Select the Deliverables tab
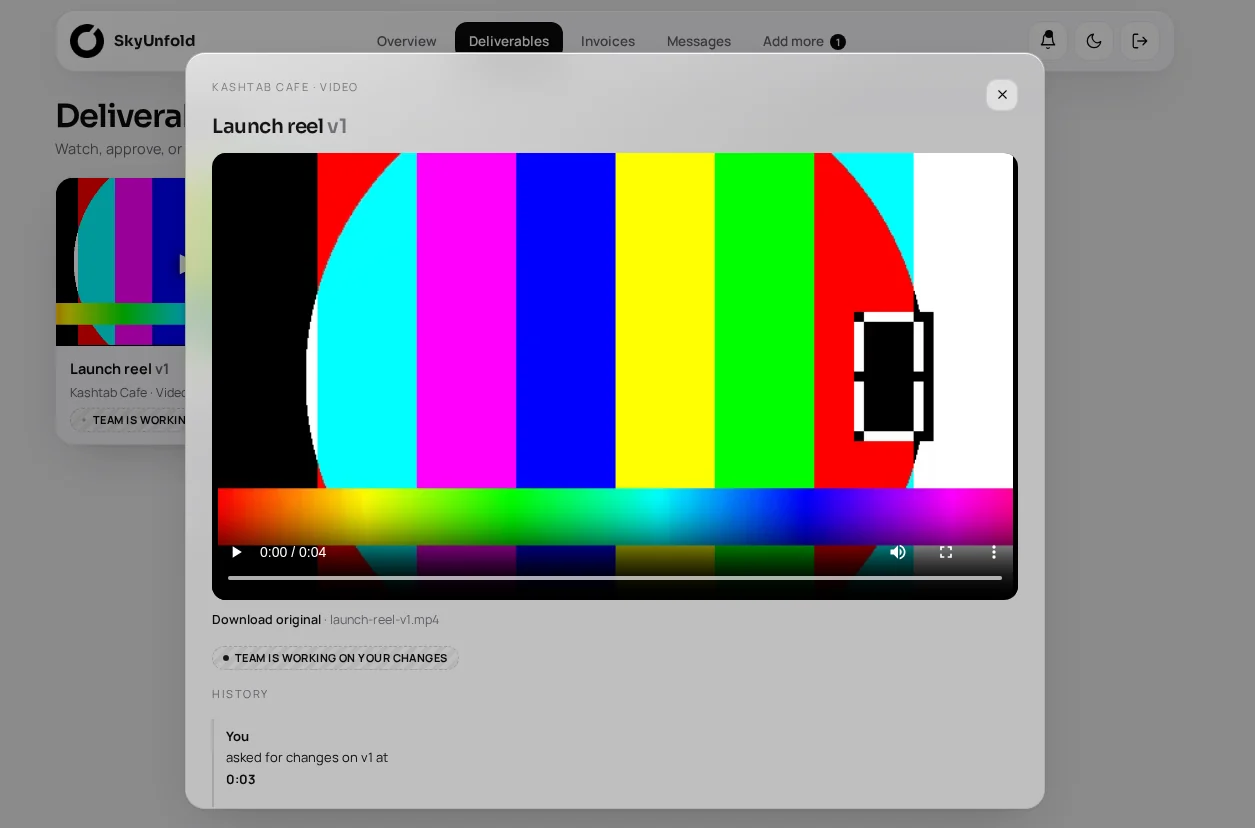1255x828 pixels. click(x=509, y=41)
